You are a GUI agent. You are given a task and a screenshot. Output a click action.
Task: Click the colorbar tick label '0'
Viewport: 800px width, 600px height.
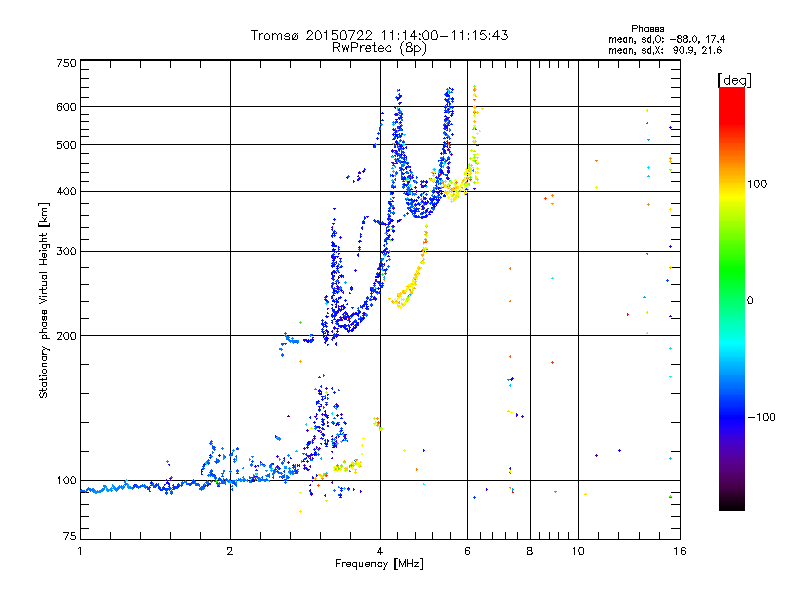[750, 300]
